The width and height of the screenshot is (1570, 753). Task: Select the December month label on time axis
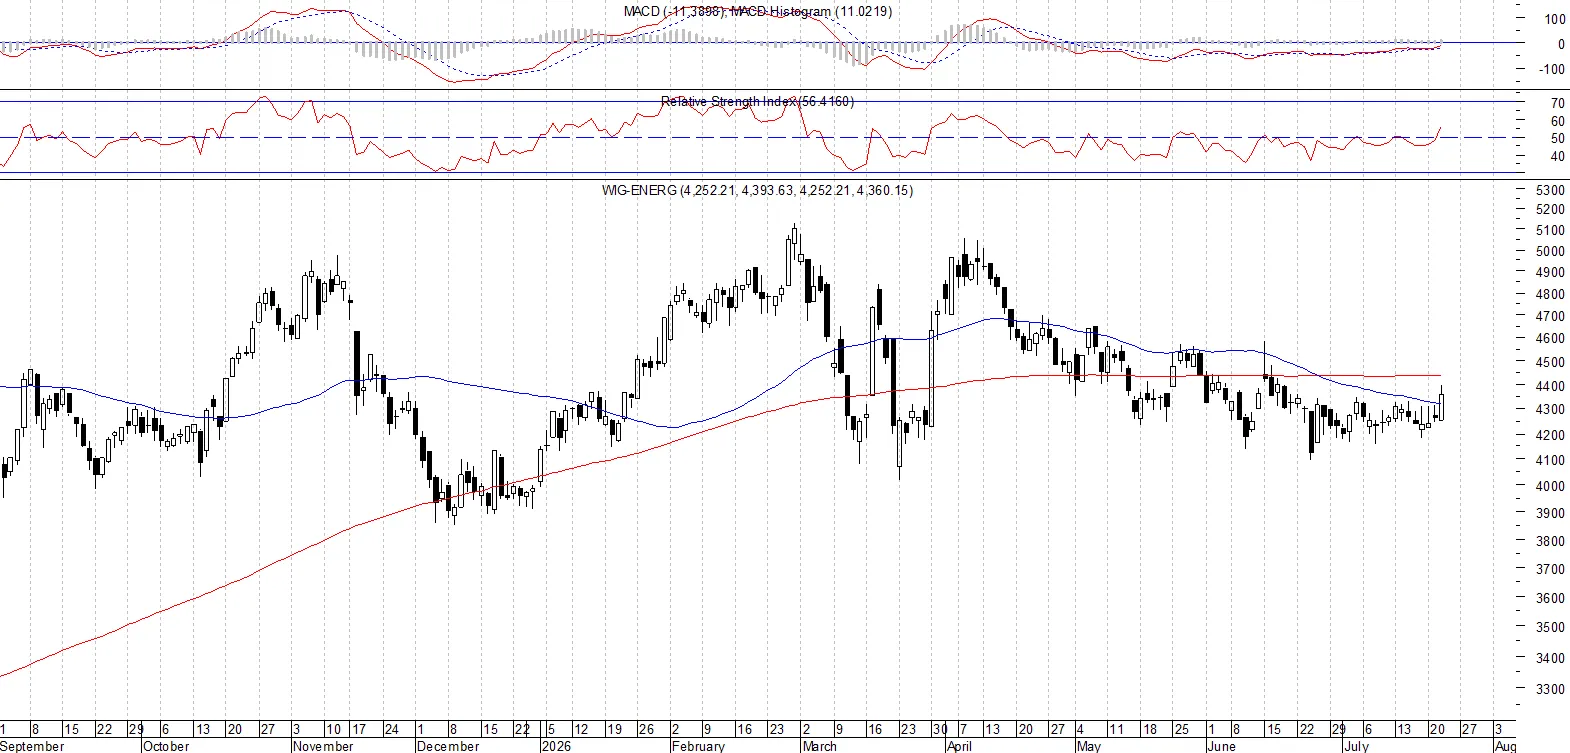pyautogui.click(x=448, y=746)
